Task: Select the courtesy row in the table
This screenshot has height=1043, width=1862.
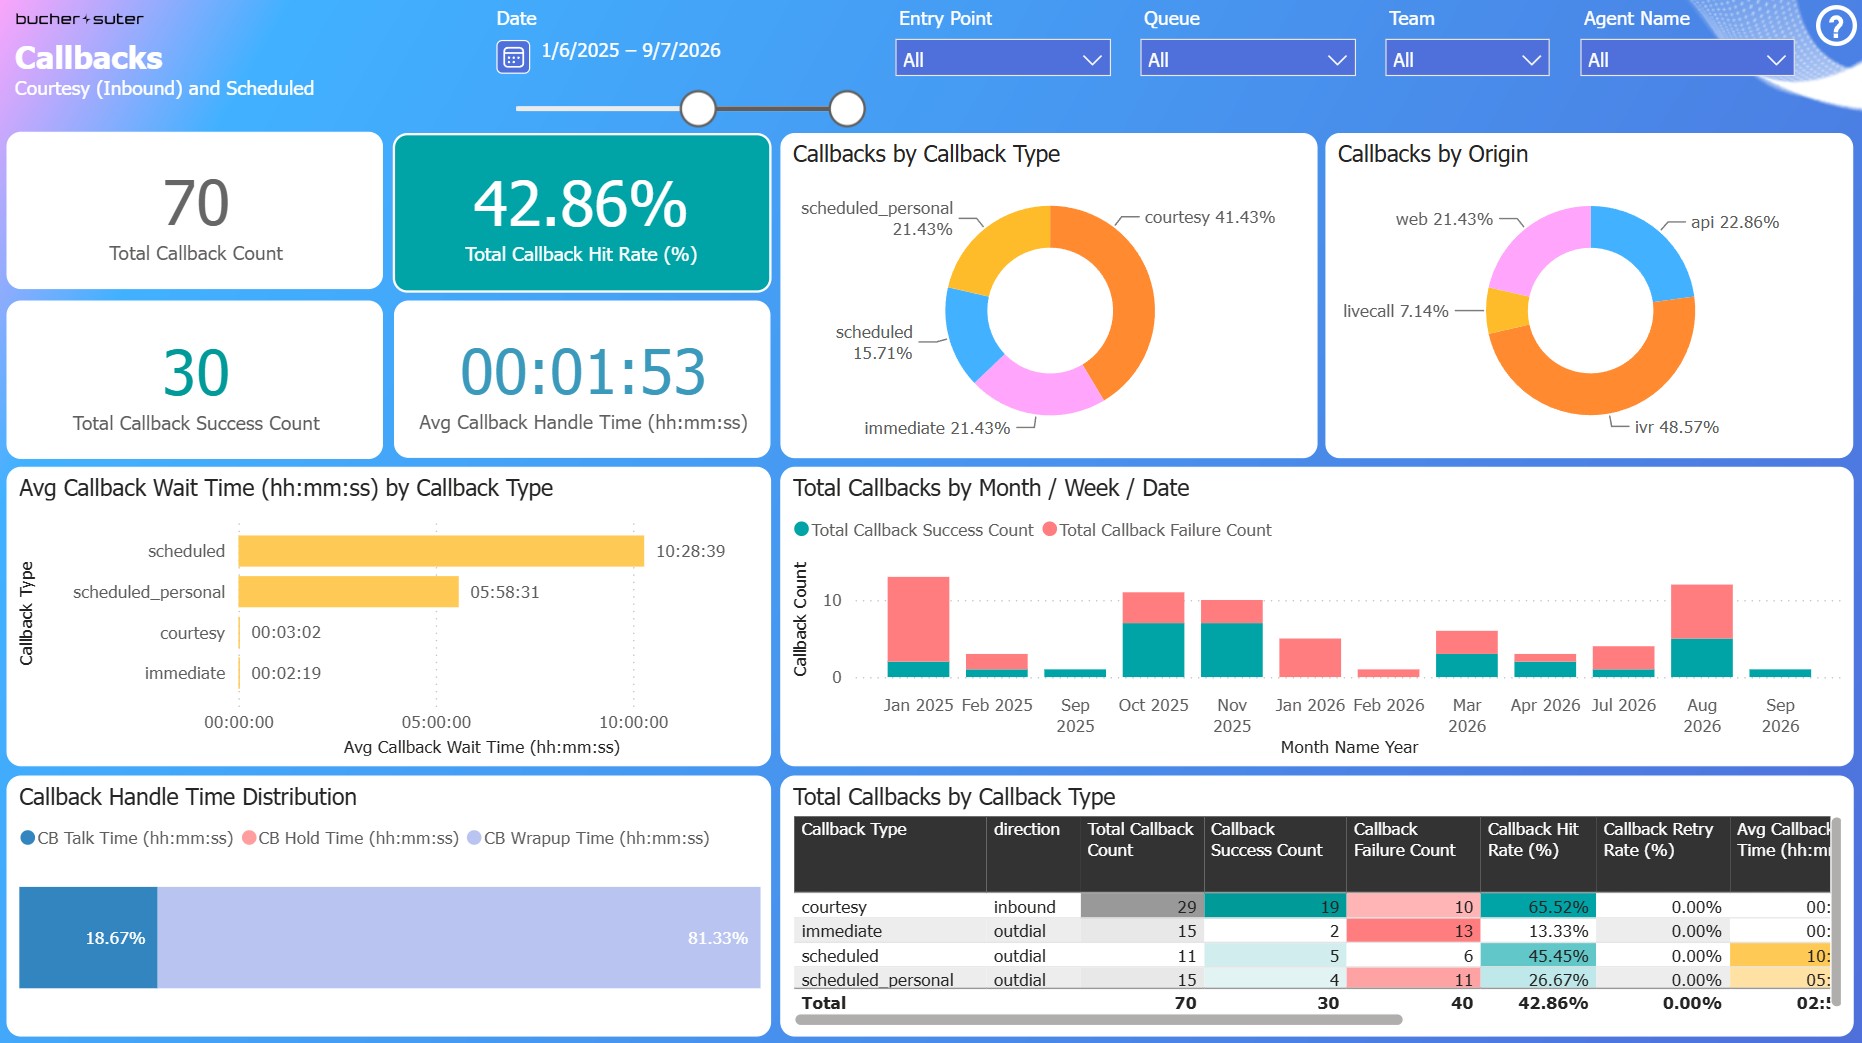Action: point(1312,907)
